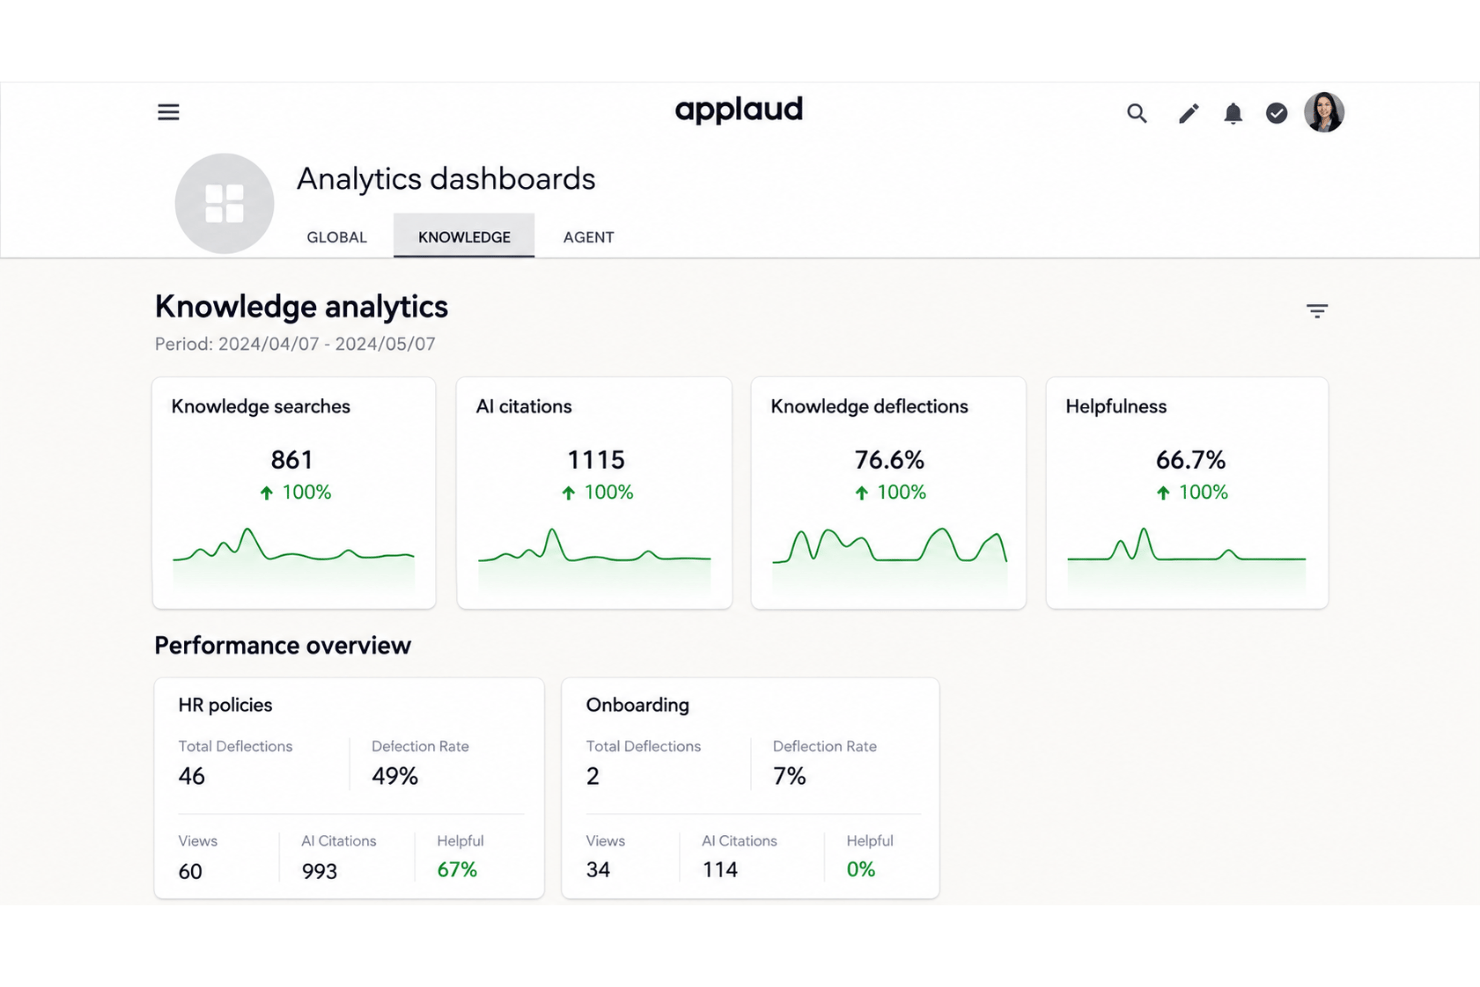Click HR policies Helpful value 67%

(457, 870)
